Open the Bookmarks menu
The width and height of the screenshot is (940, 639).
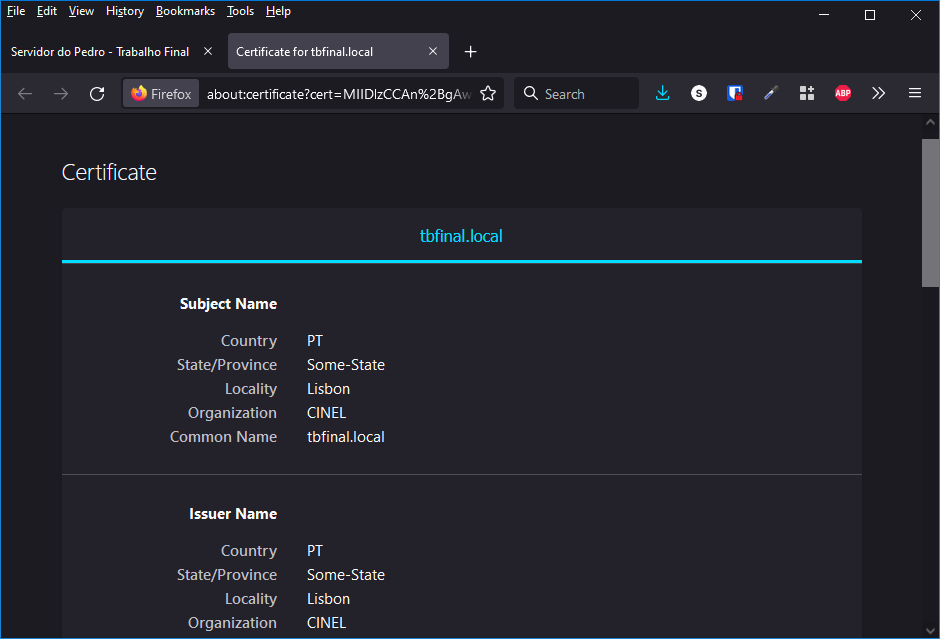coord(185,11)
